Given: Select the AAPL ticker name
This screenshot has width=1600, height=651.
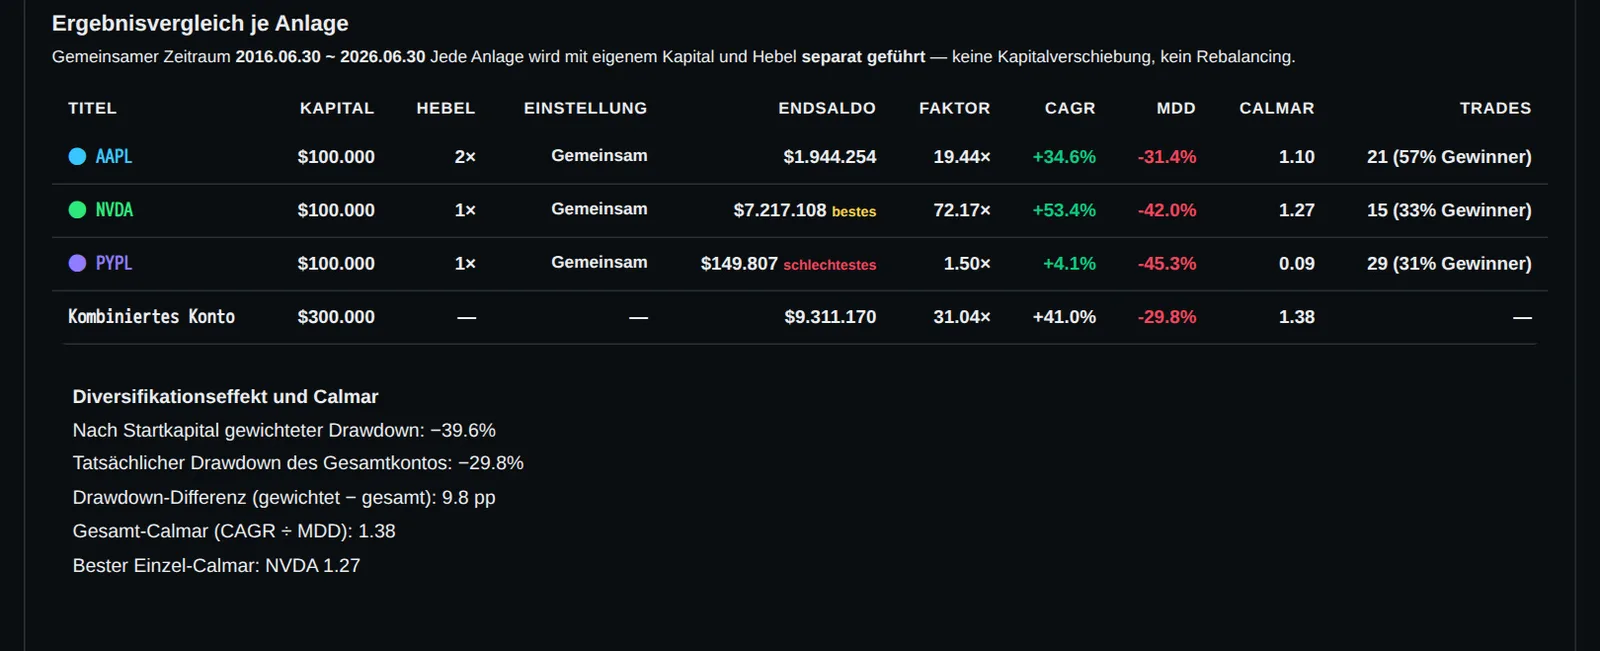Looking at the screenshot, I should tap(114, 156).
